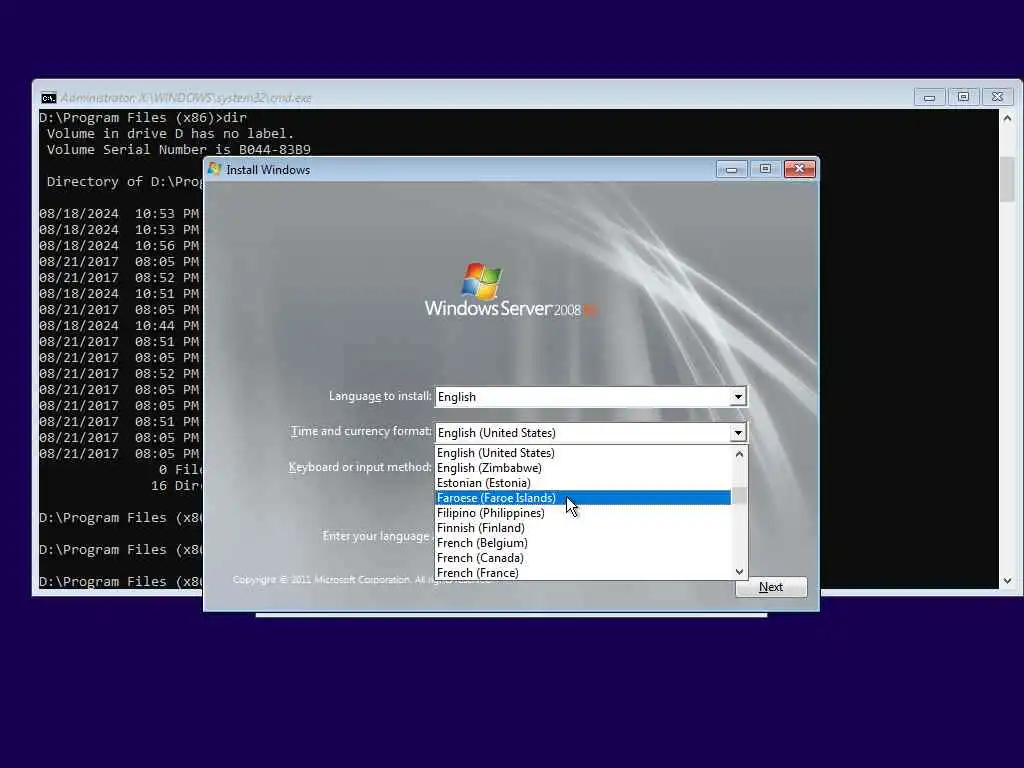Click the Install Windows title bar icon
1024x768 pixels.
214,169
